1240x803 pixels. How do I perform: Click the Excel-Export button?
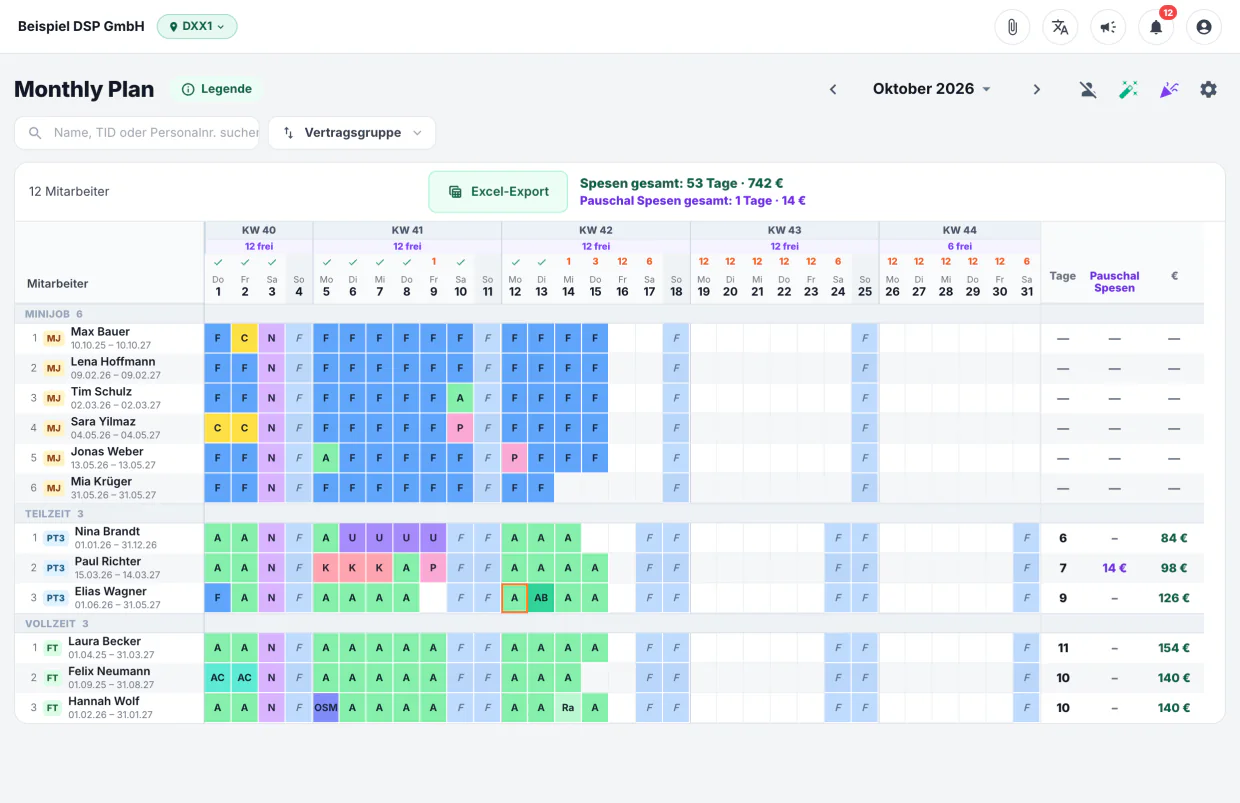[499, 191]
